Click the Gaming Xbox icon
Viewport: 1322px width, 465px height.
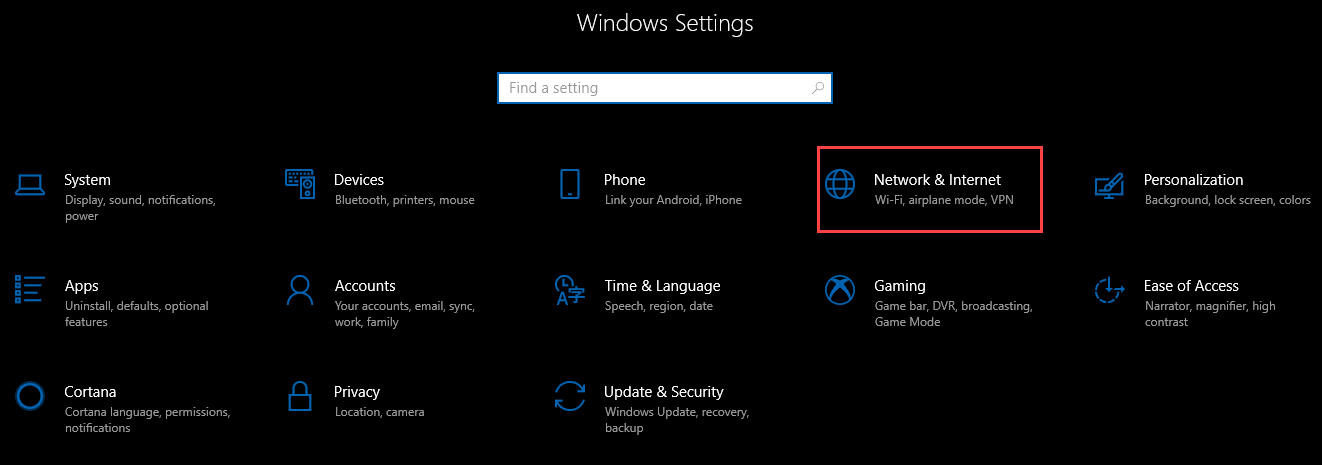click(840, 290)
